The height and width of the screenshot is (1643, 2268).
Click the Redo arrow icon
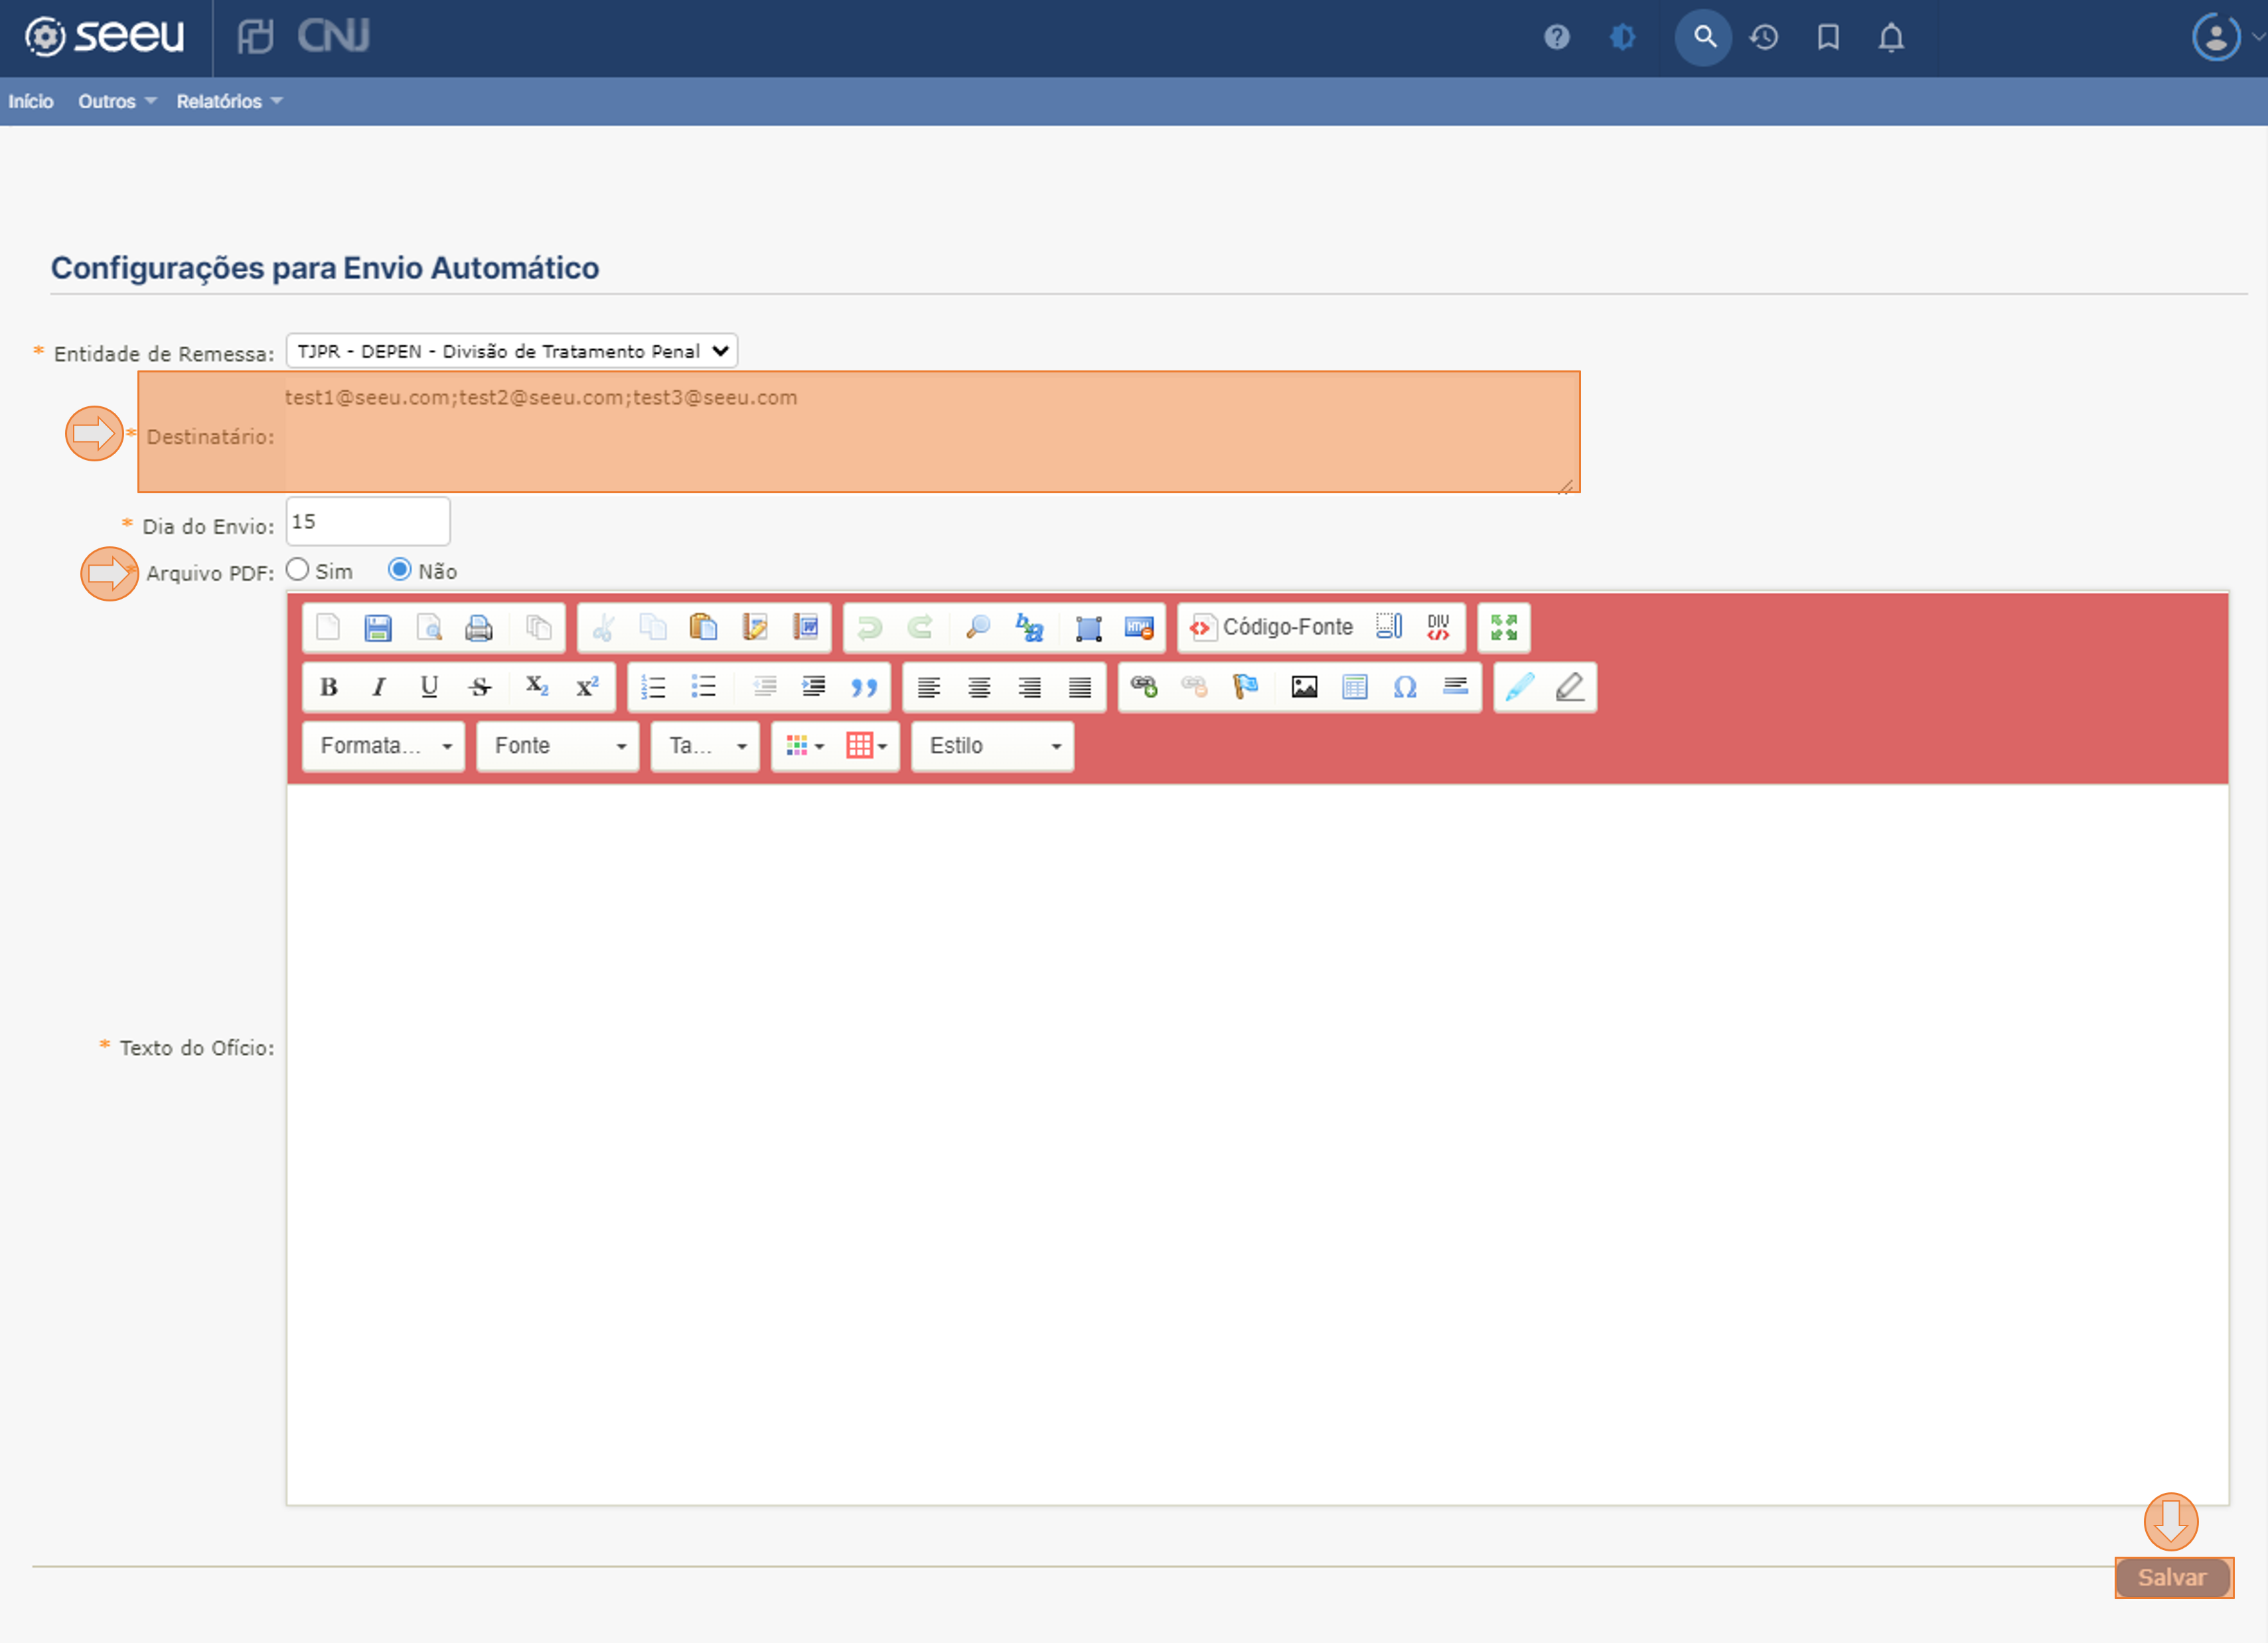(920, 627)
